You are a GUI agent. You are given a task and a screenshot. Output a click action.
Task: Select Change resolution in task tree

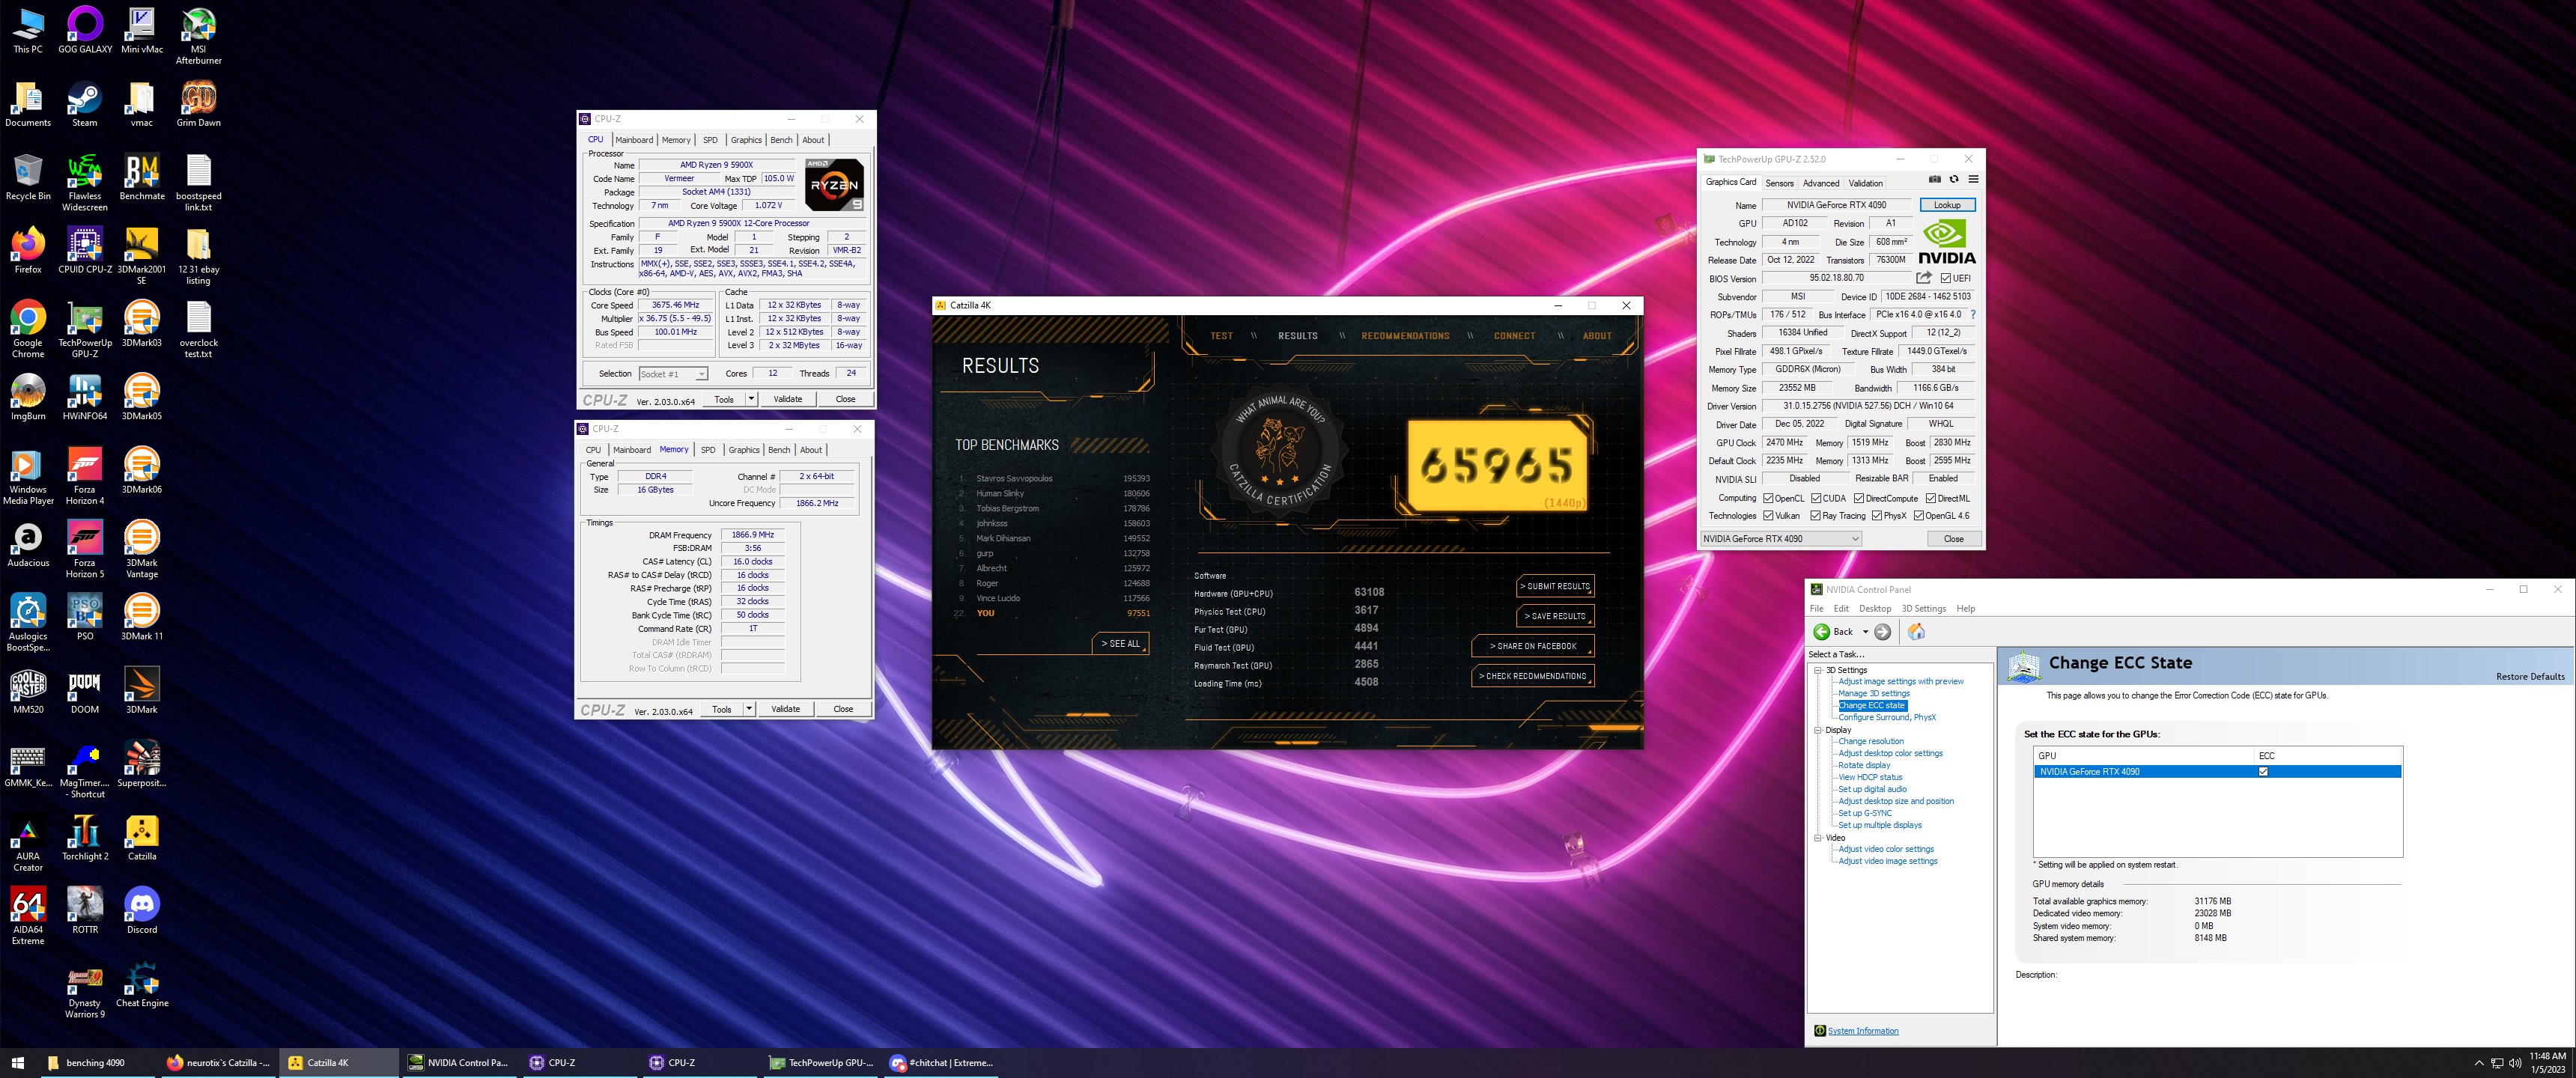(1870, 741)
